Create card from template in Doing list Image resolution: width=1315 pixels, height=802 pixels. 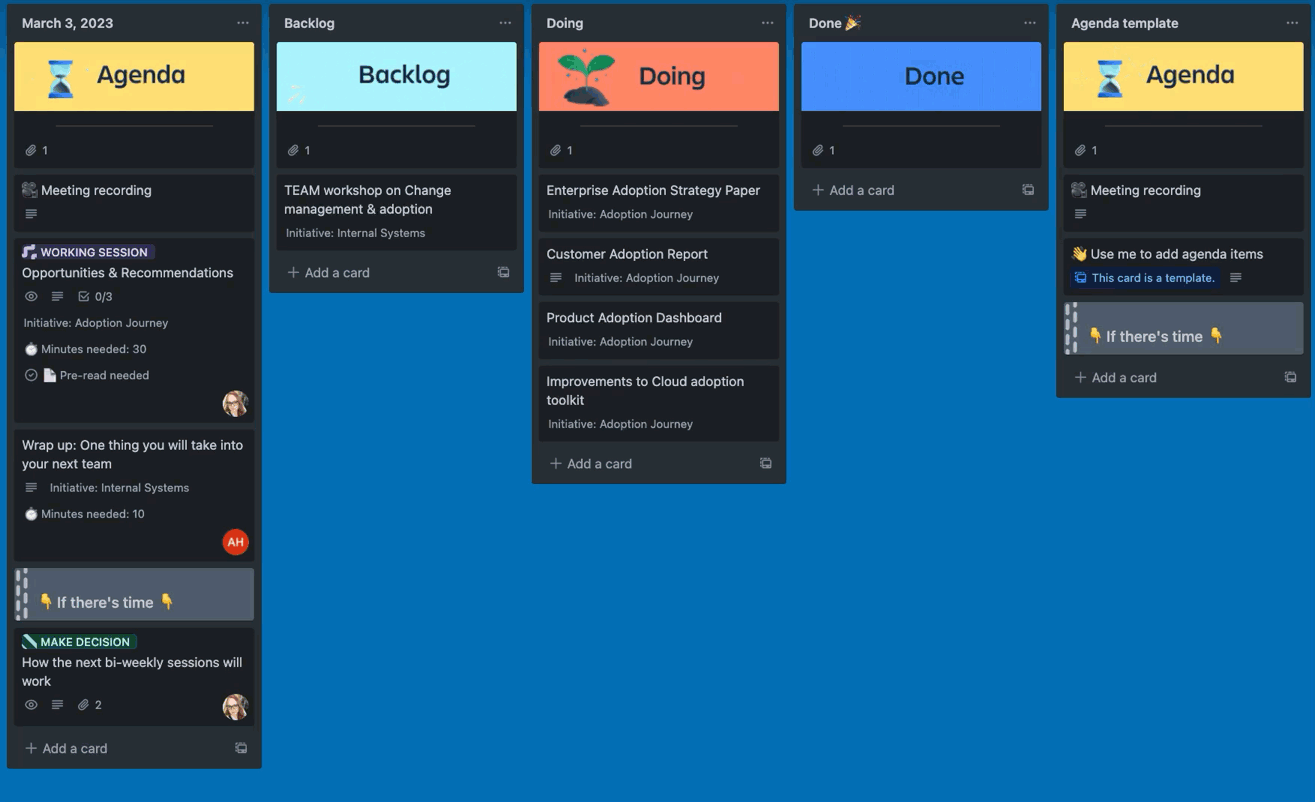click(x=766, y=463)
